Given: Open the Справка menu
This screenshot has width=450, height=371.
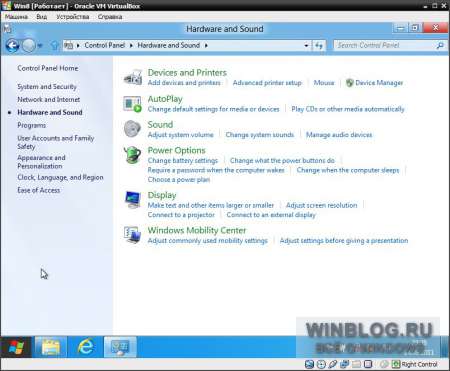Looking at the screenshot, I should tap(110, 17).
